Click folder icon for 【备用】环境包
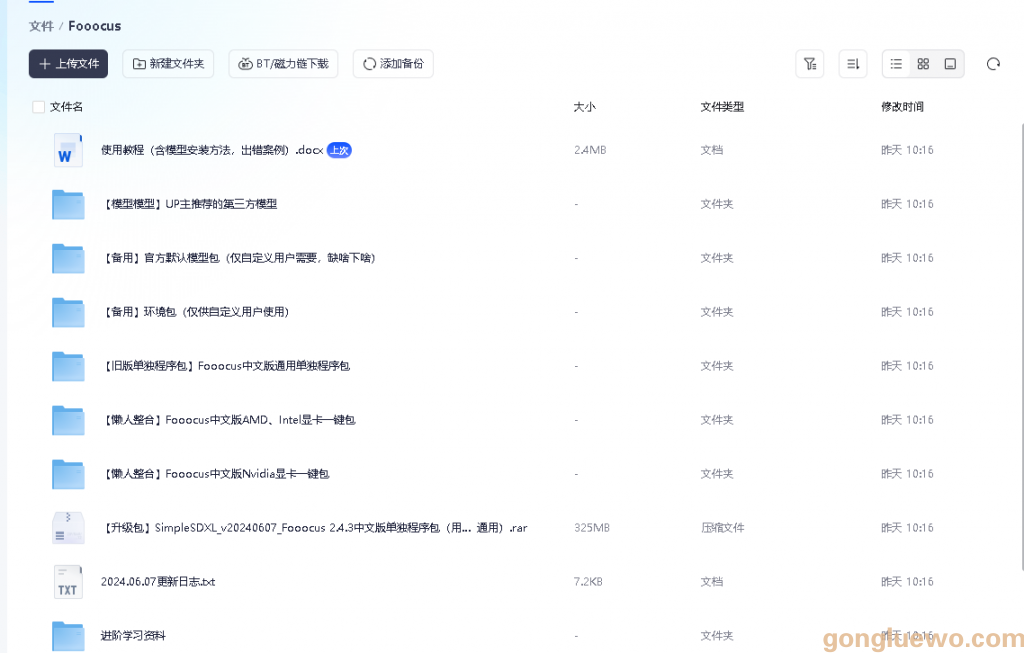 [68, 312]
